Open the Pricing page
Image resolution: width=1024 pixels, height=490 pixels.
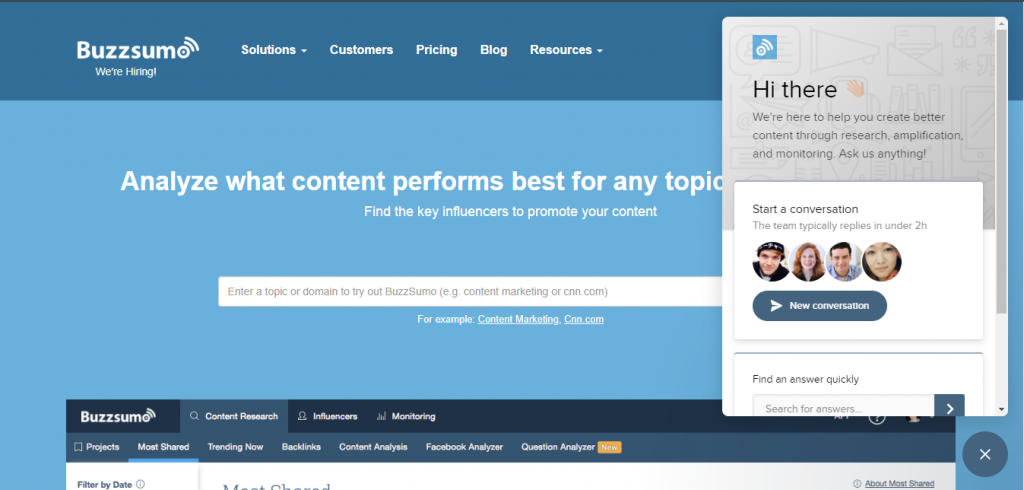point(436,50)
